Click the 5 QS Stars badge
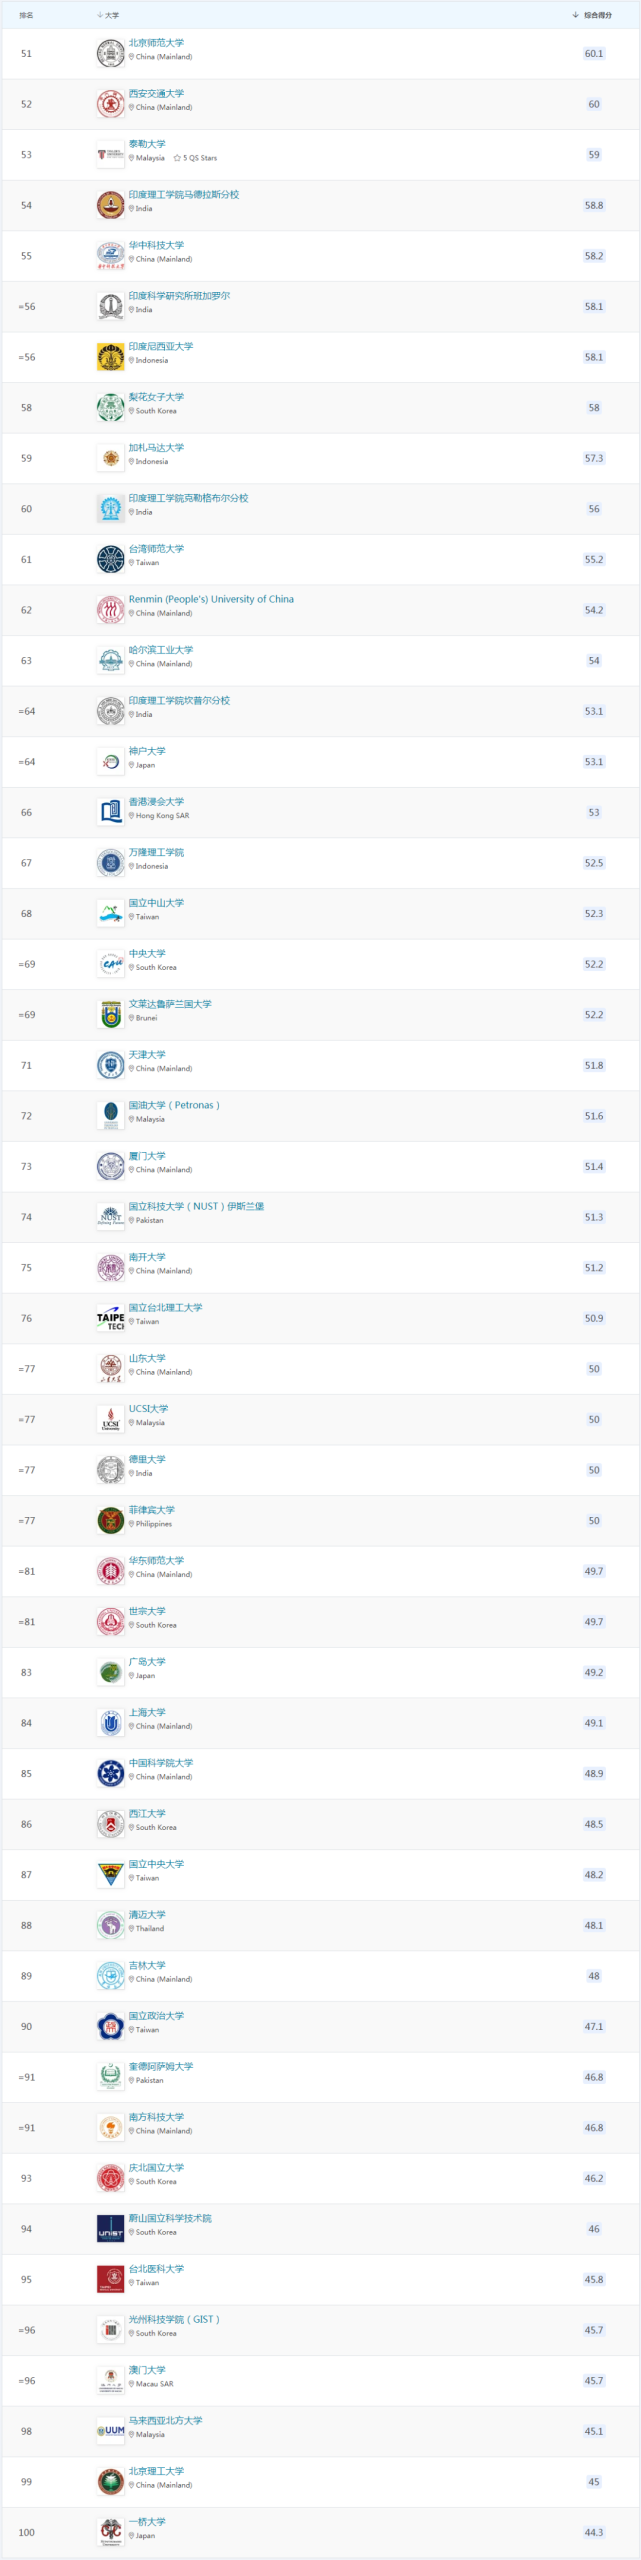The image size is (641, 2560). [x=195, y=158]
